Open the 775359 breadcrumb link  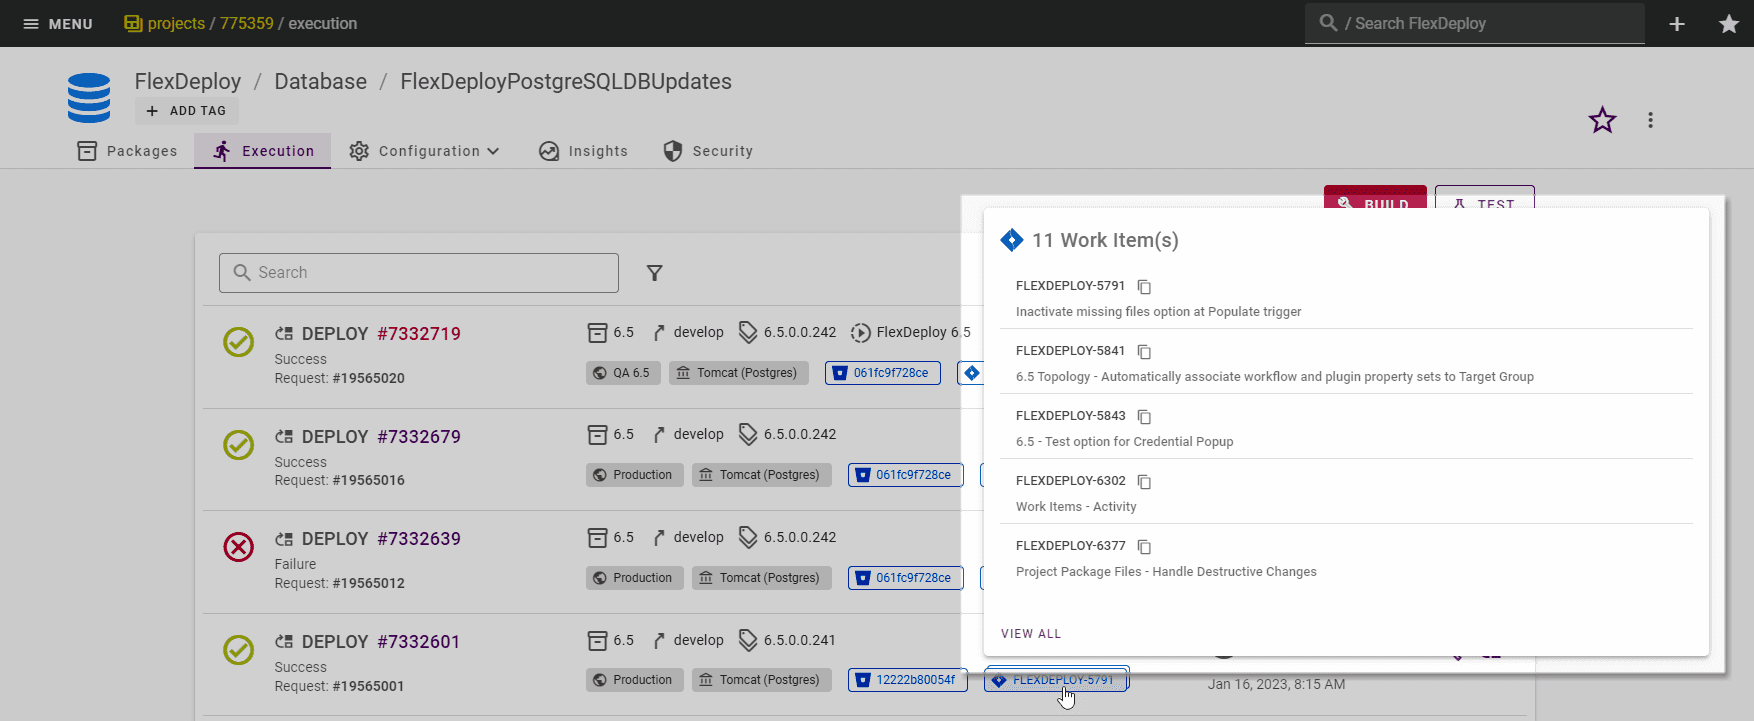(x=247, y=23)
